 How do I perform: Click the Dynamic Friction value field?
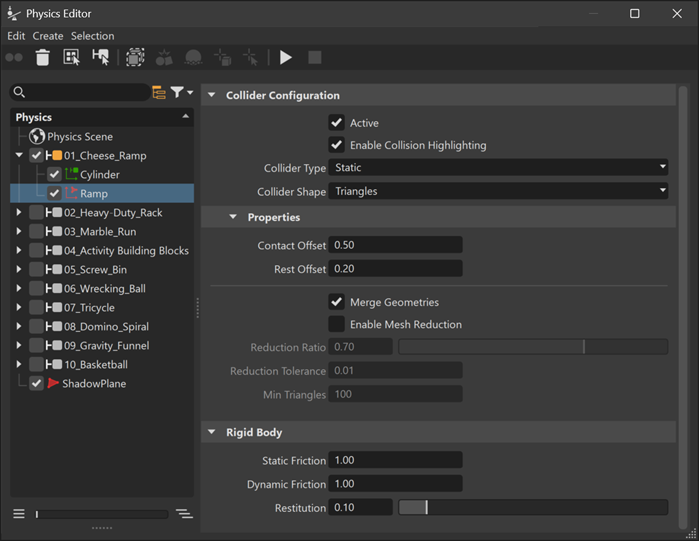click(x=395, y=484)
